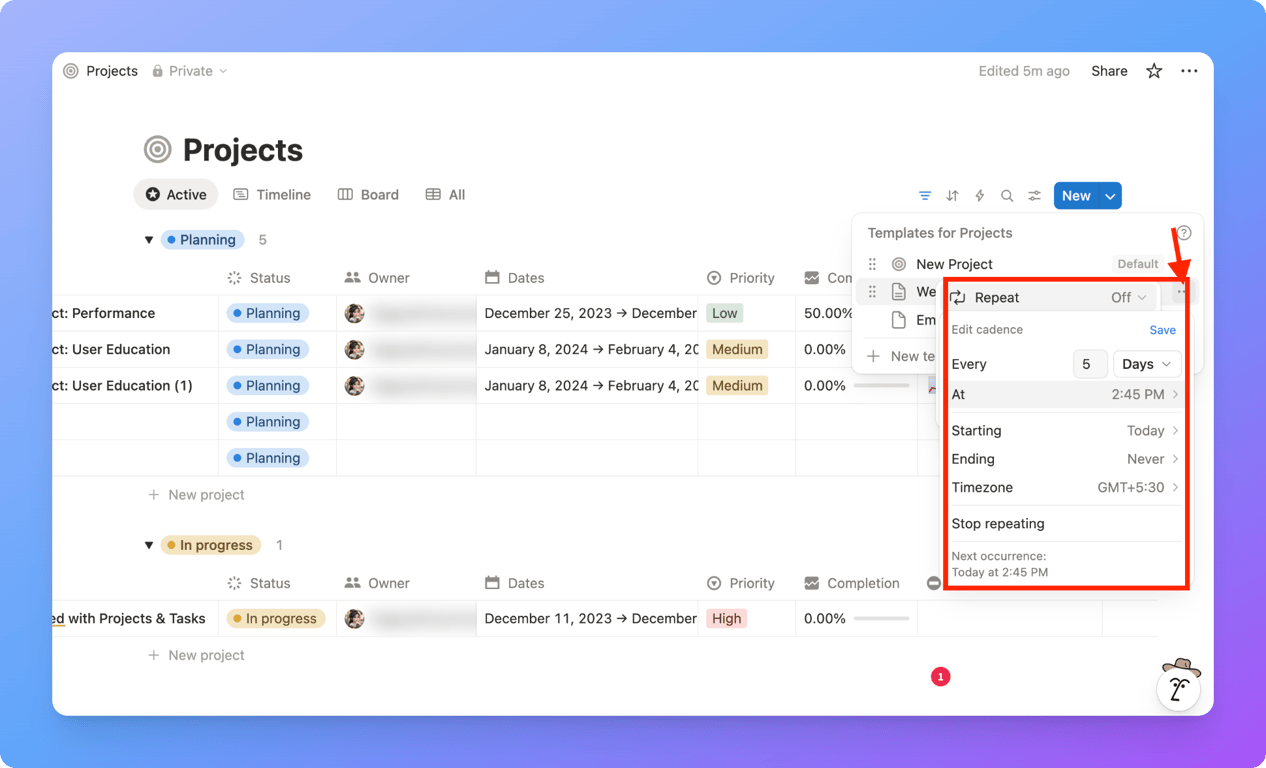Click In progress status pill in row

pyautogui.click(x=276, y=619)
